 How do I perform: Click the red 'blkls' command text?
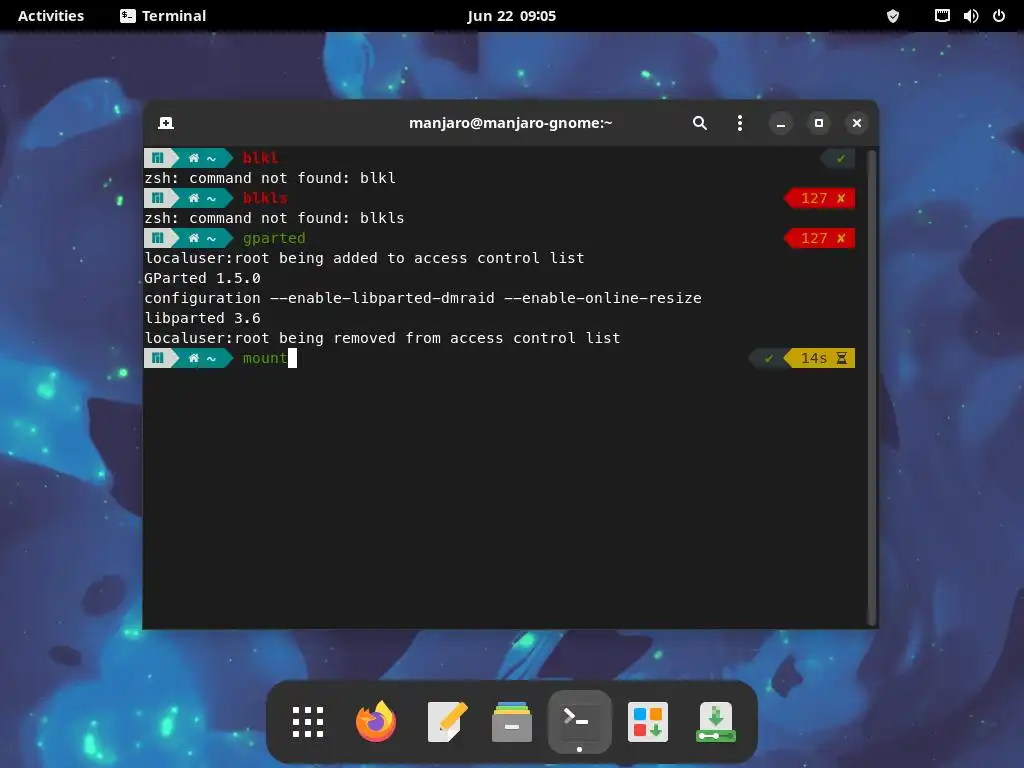click(264, 198)
